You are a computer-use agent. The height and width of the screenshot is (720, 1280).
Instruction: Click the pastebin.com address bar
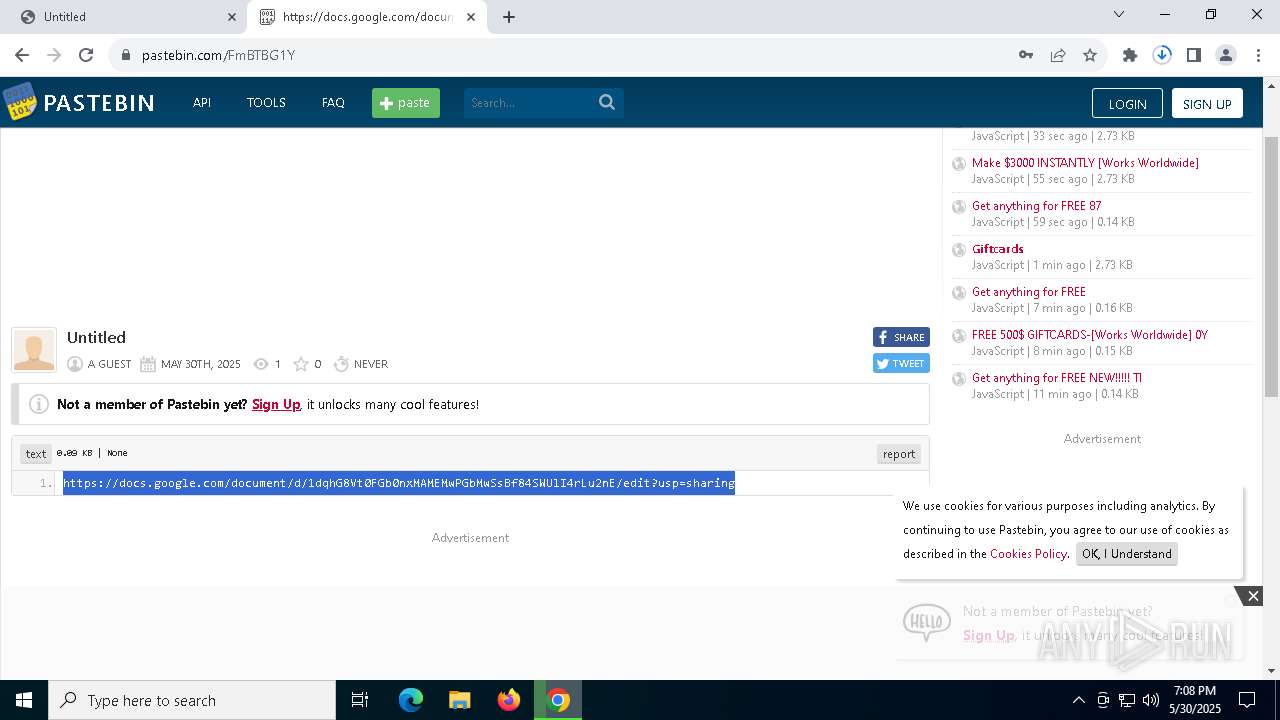pos(560,55)
